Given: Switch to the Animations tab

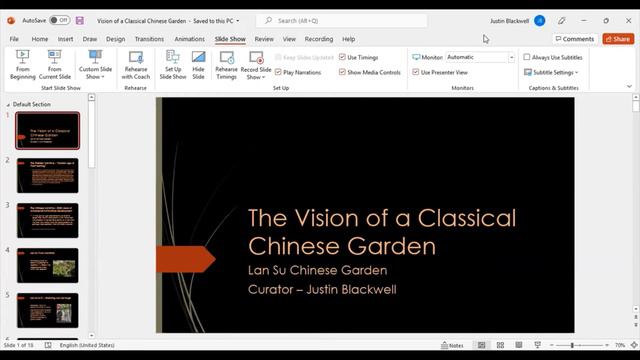Looking at the screenshot, I should point(189,39).
